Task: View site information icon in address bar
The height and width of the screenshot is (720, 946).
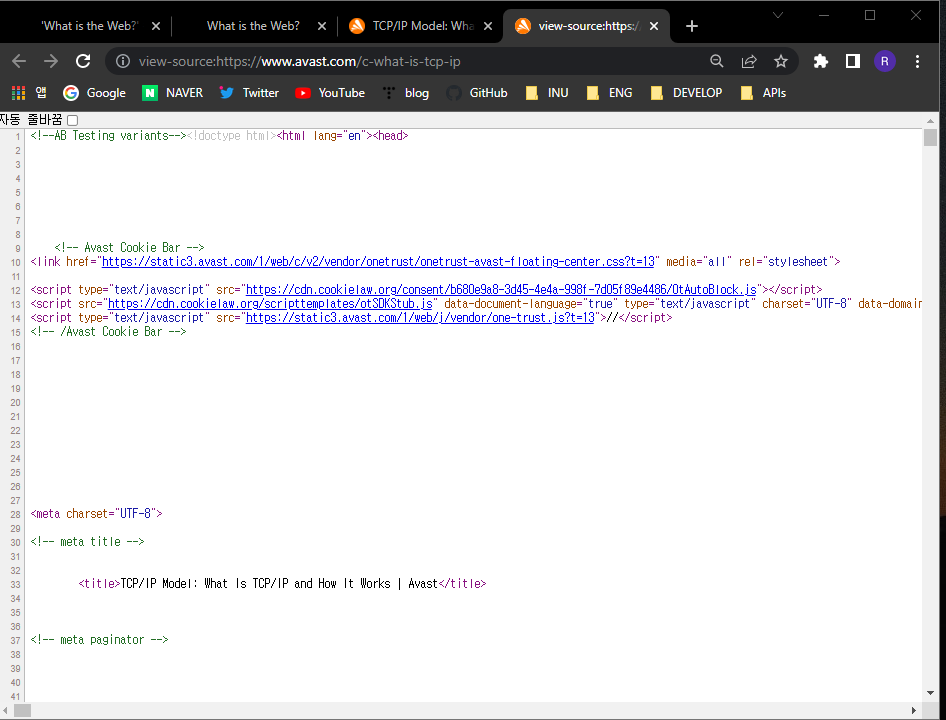Action: pyautogui.click(x=123, y=61)
